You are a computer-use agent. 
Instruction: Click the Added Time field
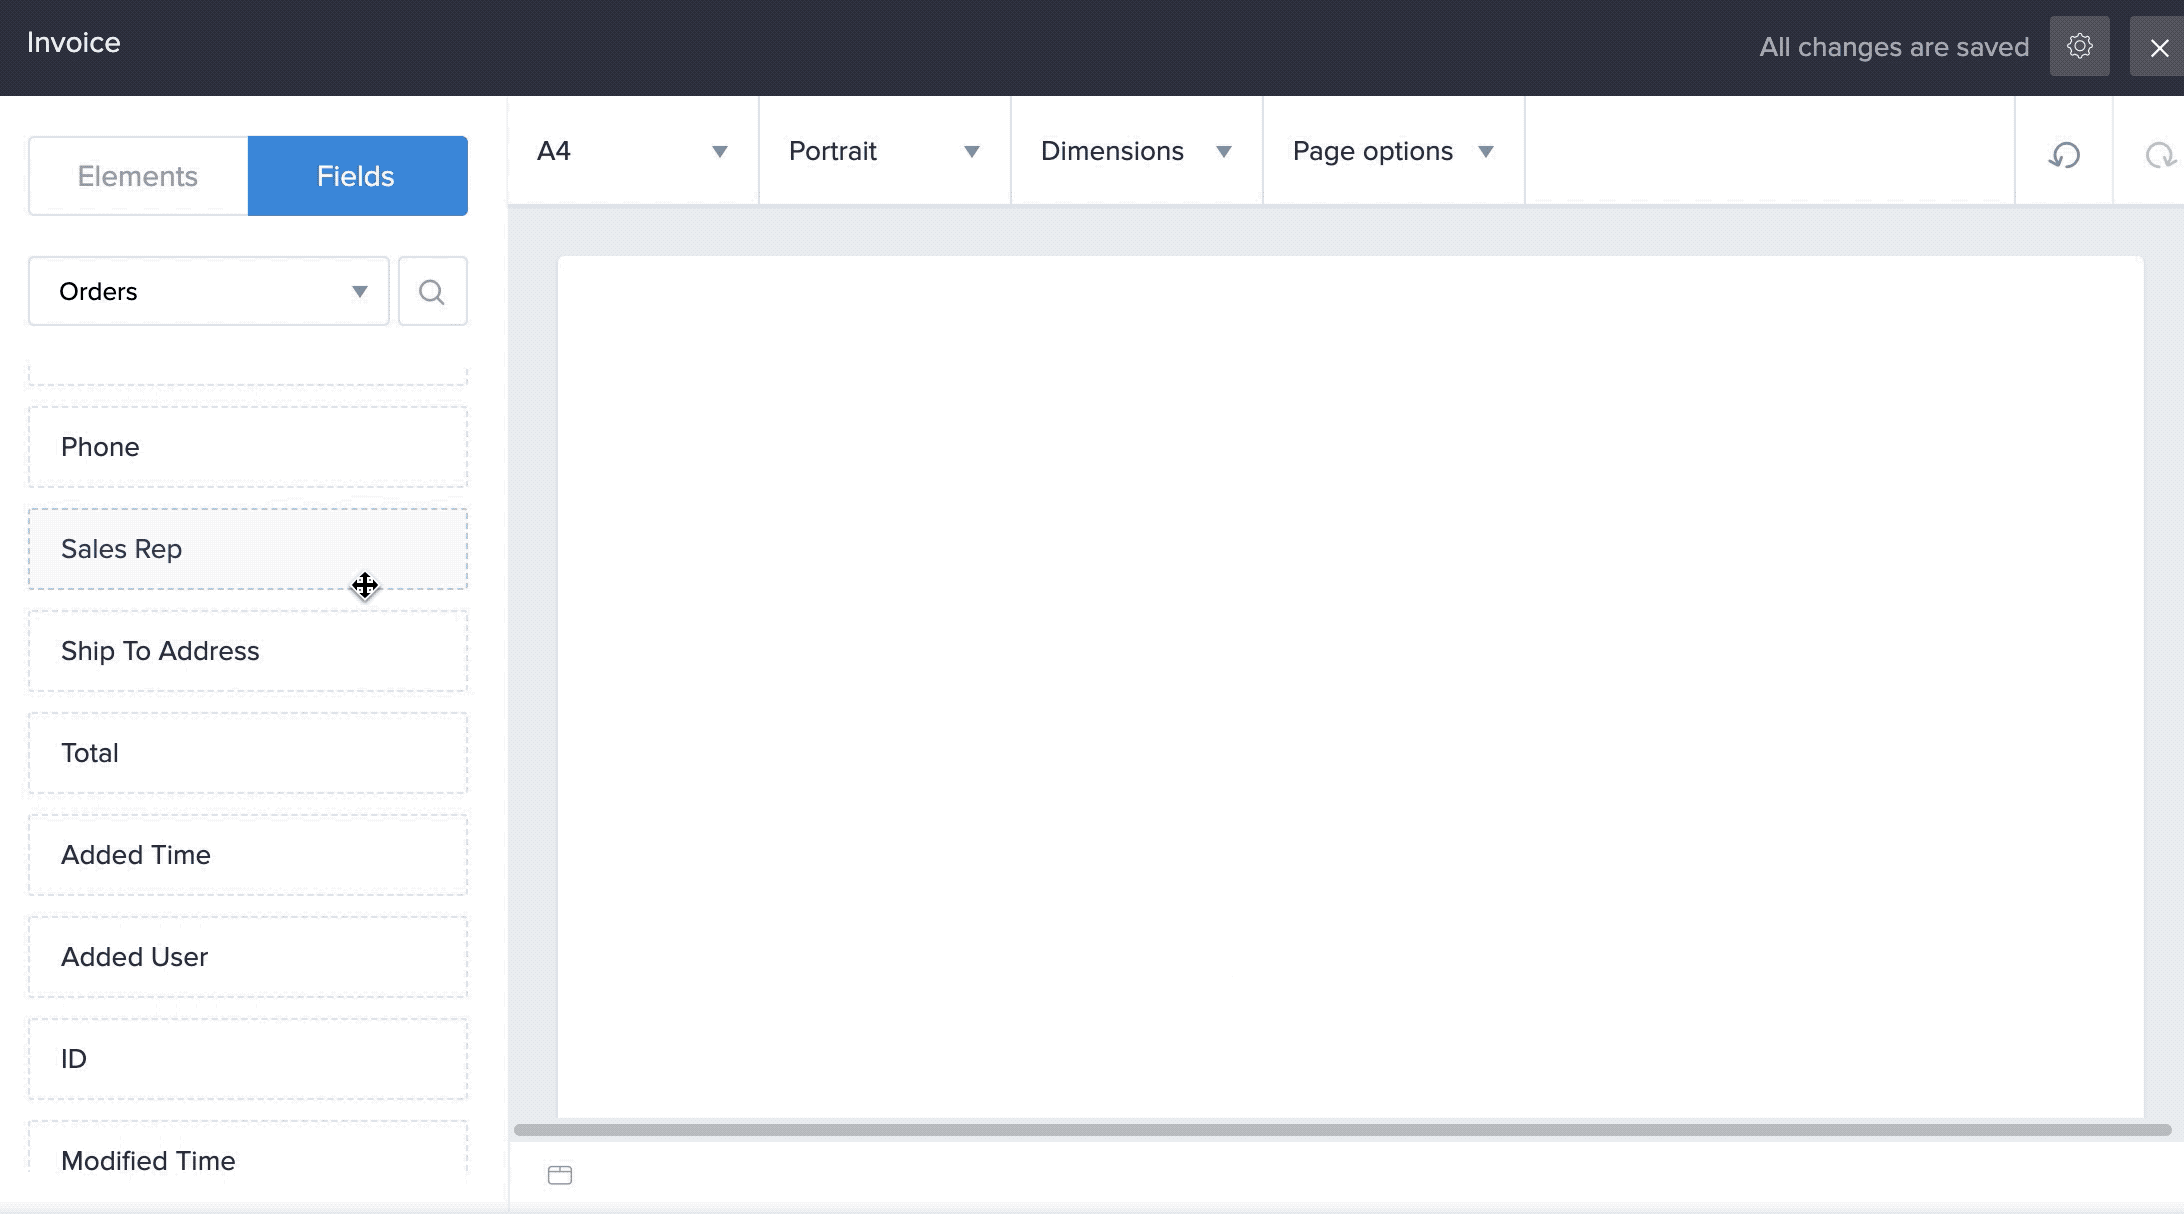[x=247, y=855]
